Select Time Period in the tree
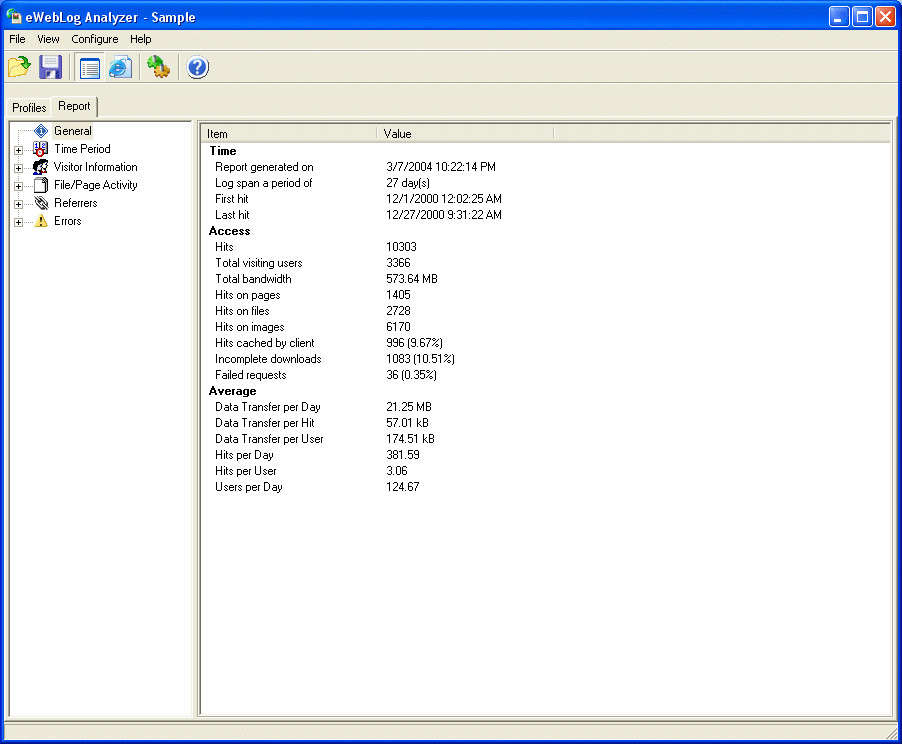Screen dimensions: 902x744 point(82,149)
